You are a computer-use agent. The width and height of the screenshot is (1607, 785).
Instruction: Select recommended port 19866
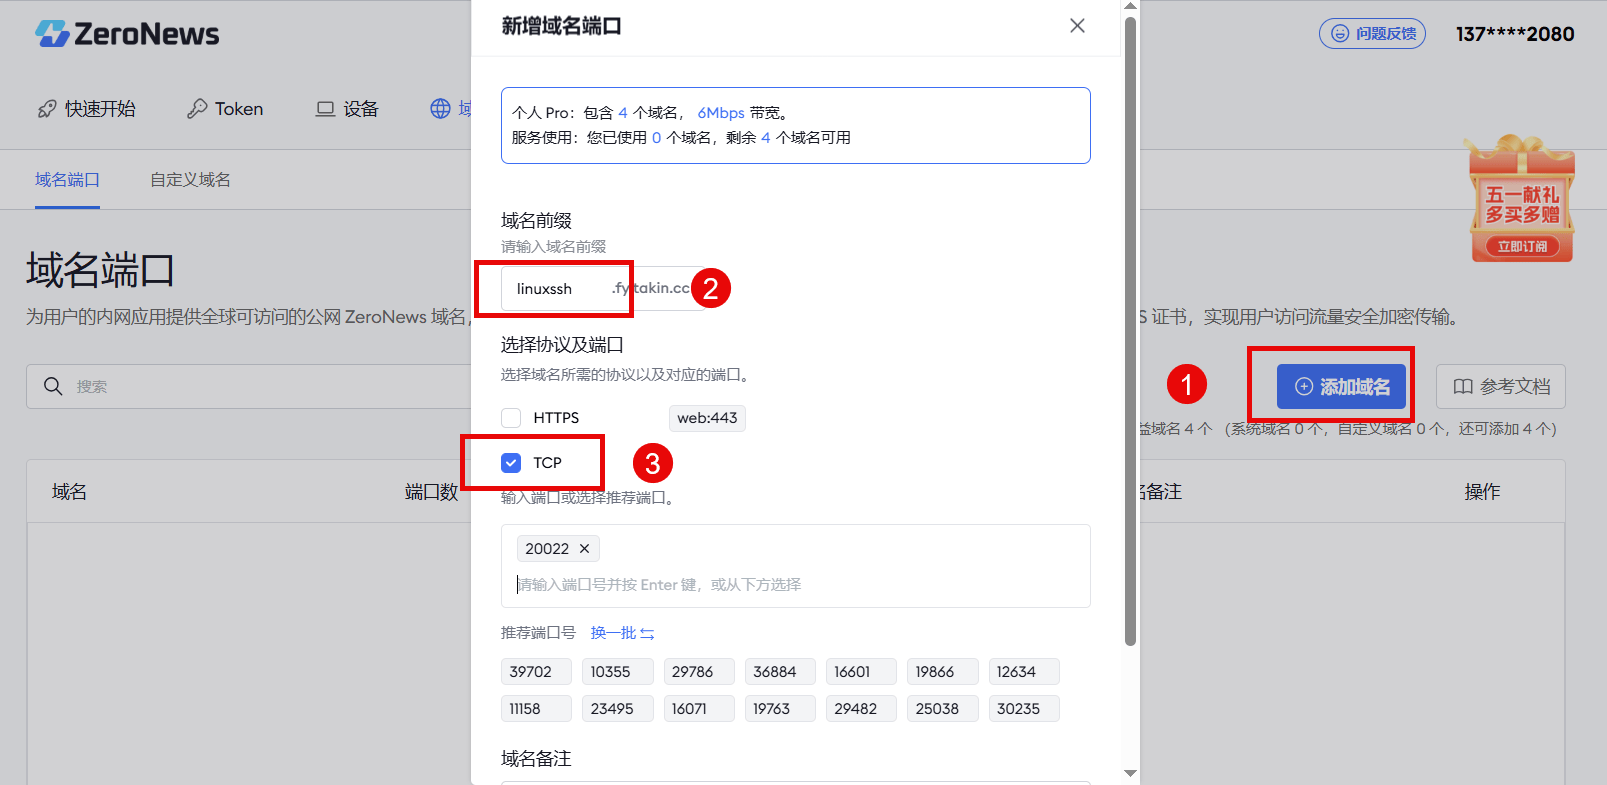click(943, 672)
